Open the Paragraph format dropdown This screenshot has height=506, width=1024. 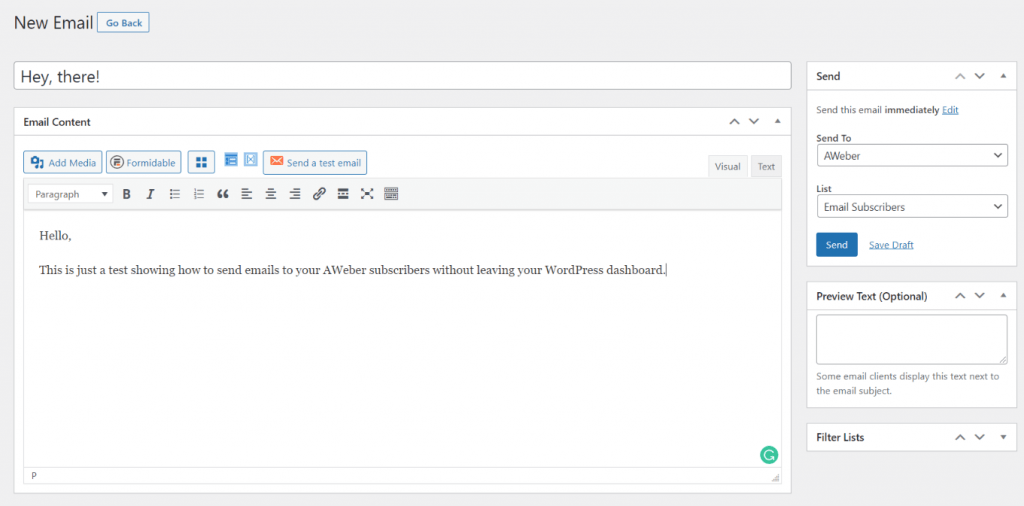tap(71, 194)
